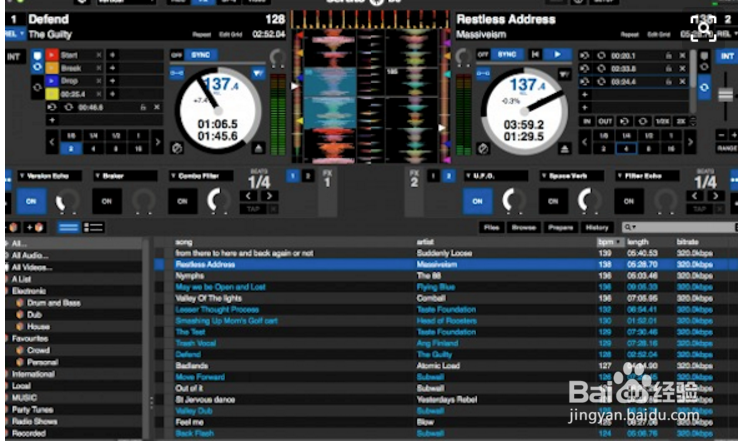
Task: Toggle Combo Filter effect ON
Action: coord(182,201)
